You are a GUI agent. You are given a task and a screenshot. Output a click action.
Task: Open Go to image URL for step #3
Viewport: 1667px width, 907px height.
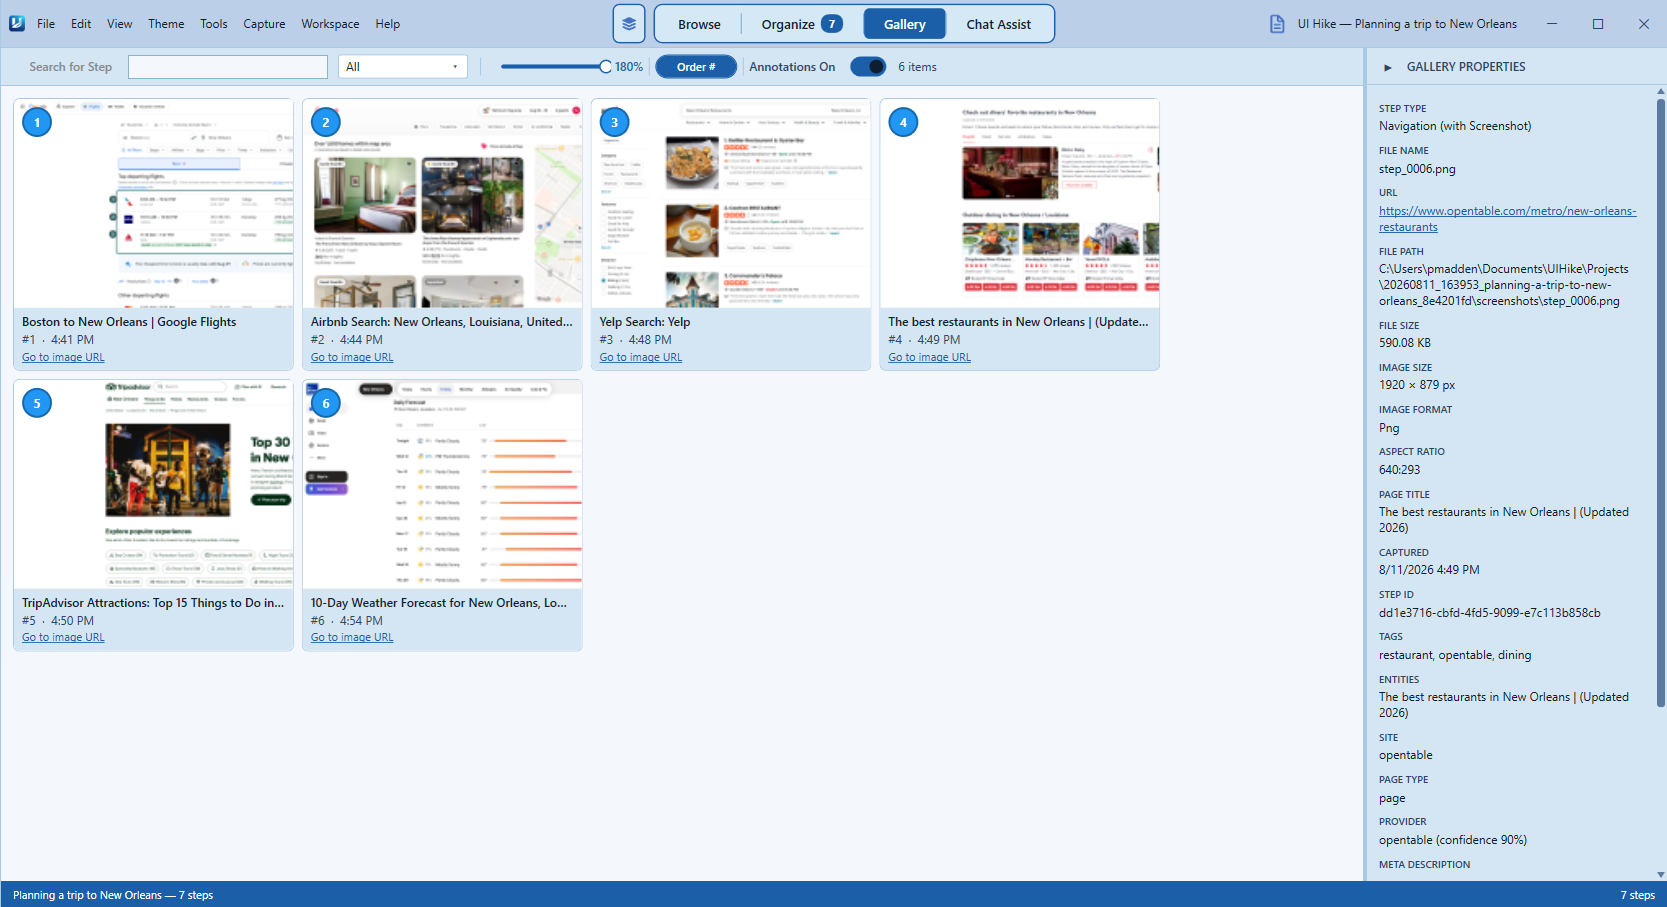[x=641, y=357]
